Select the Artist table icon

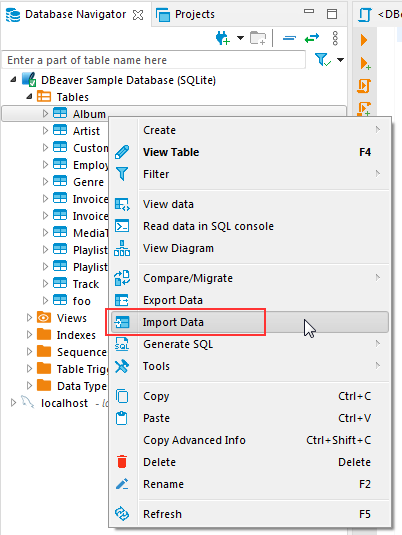[60, 130]
